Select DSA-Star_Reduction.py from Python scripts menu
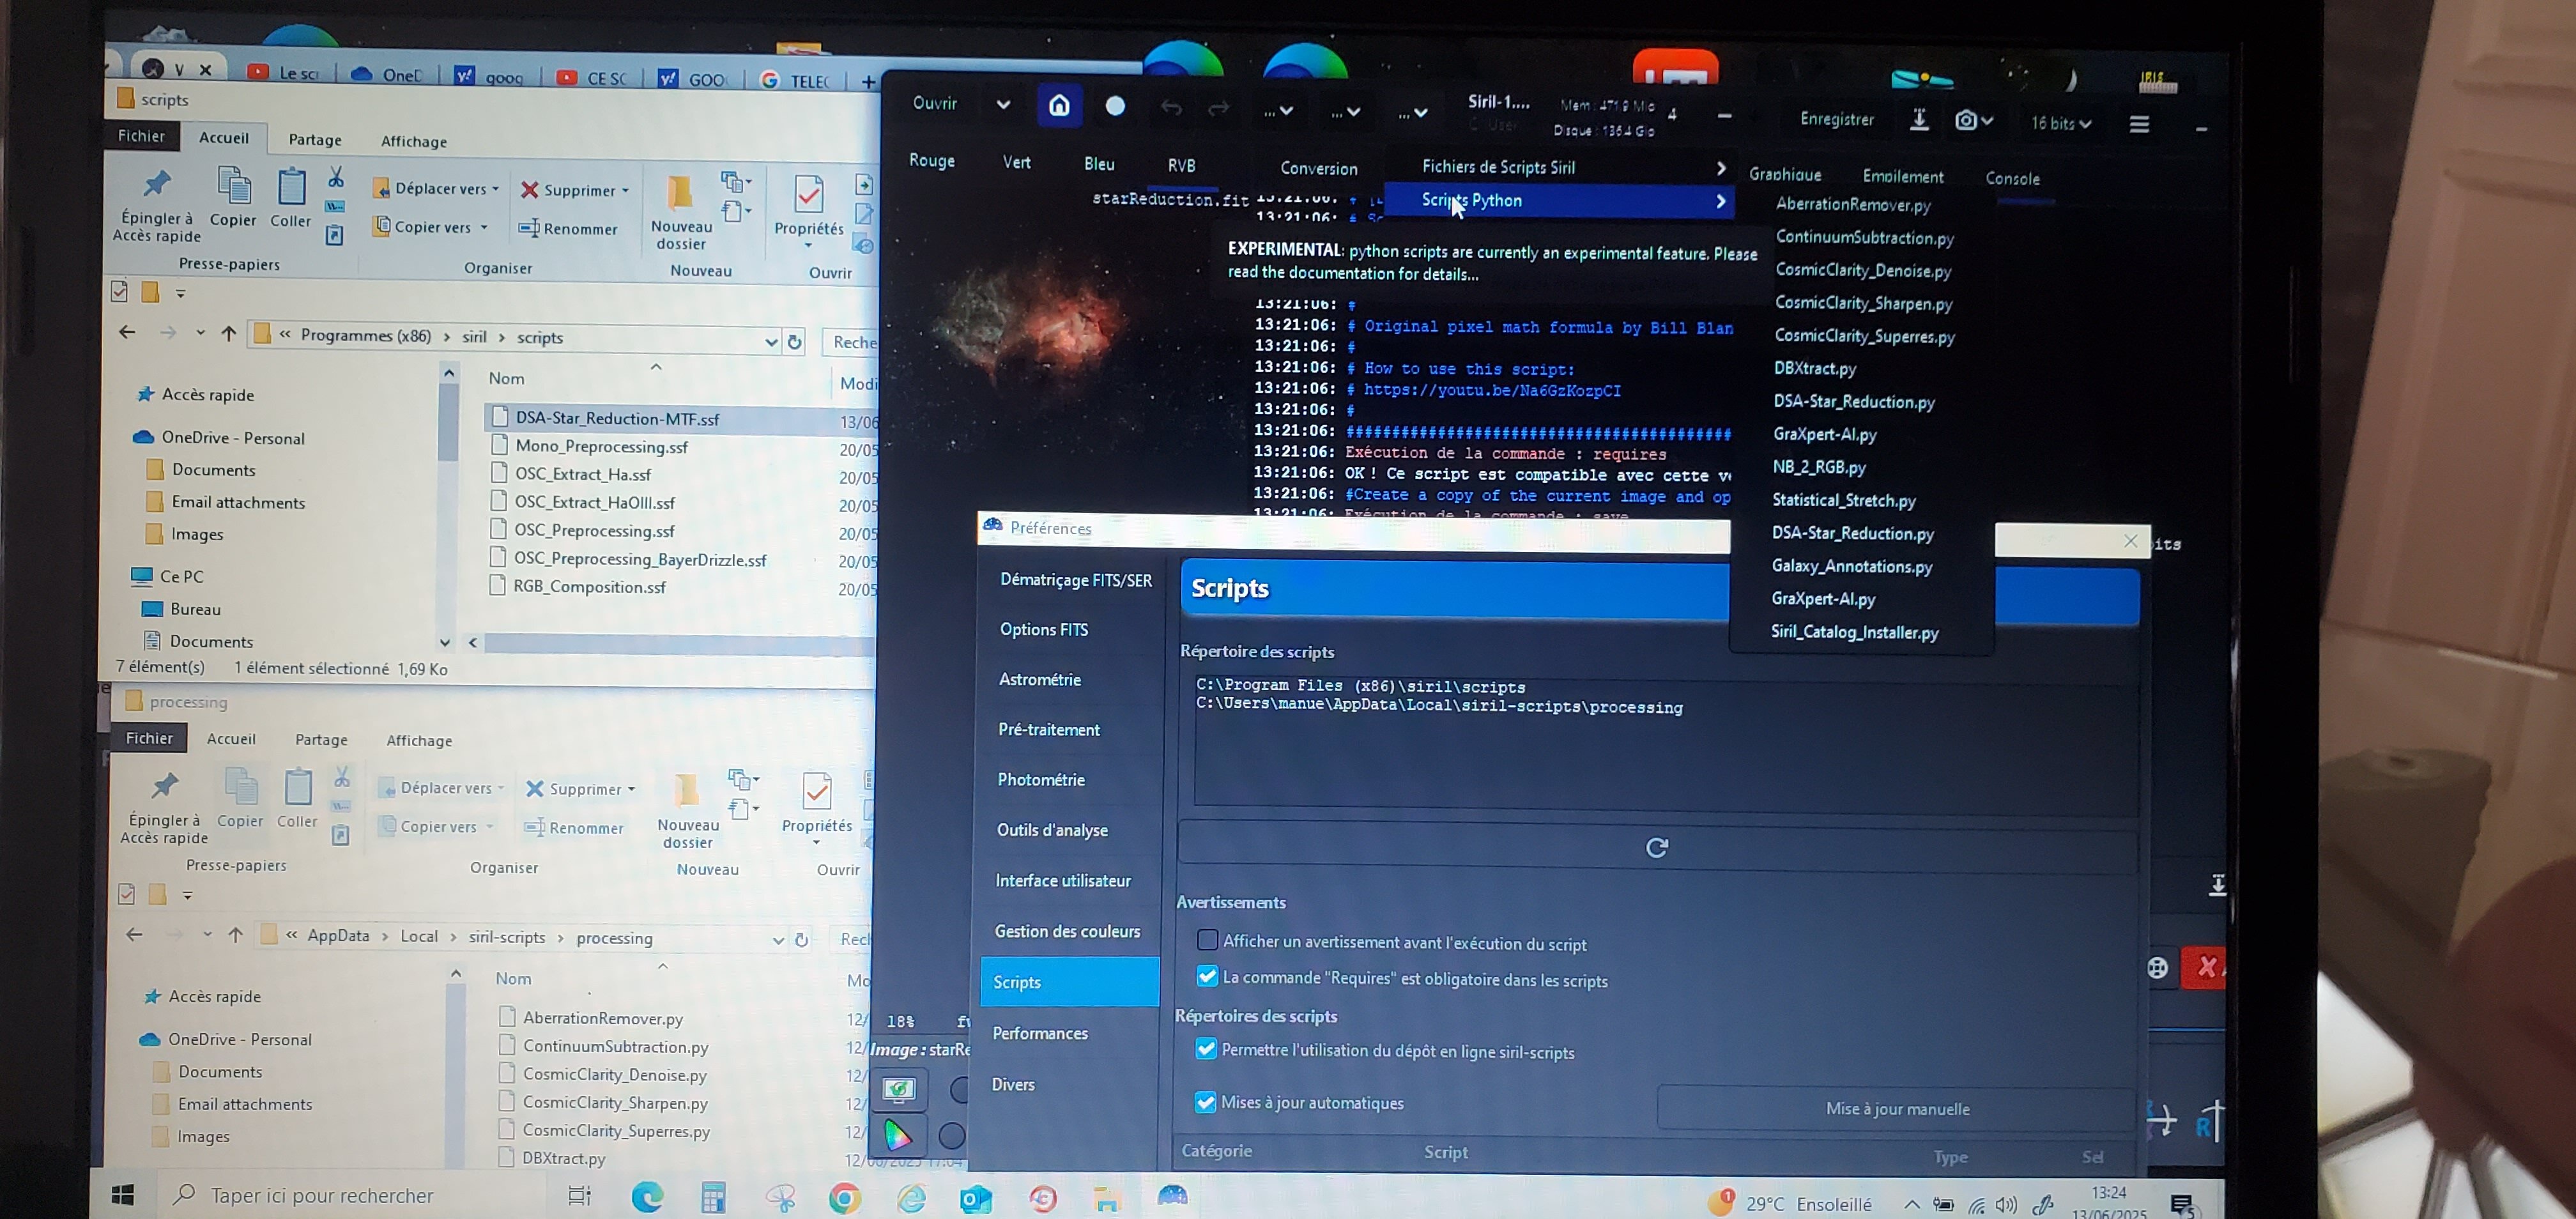The width and height of the screenshot is (2576, 1219). [1853, 402]
